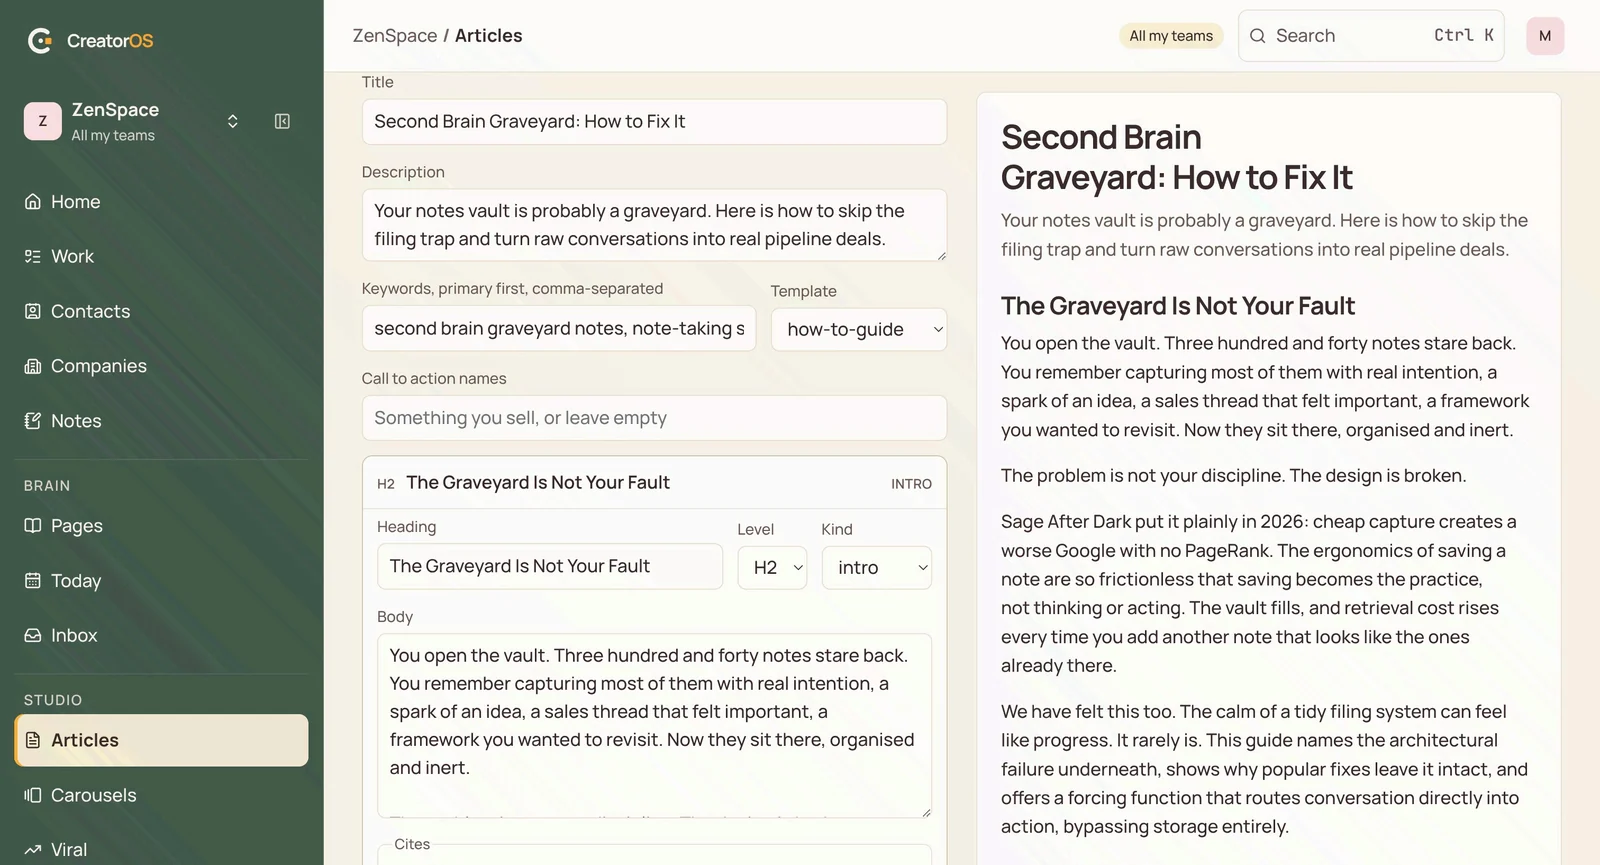The height and width of the screenshot is (865, 1600).
Task: Click the Contacts icon in sidebar
Action: tap(33, 311)
